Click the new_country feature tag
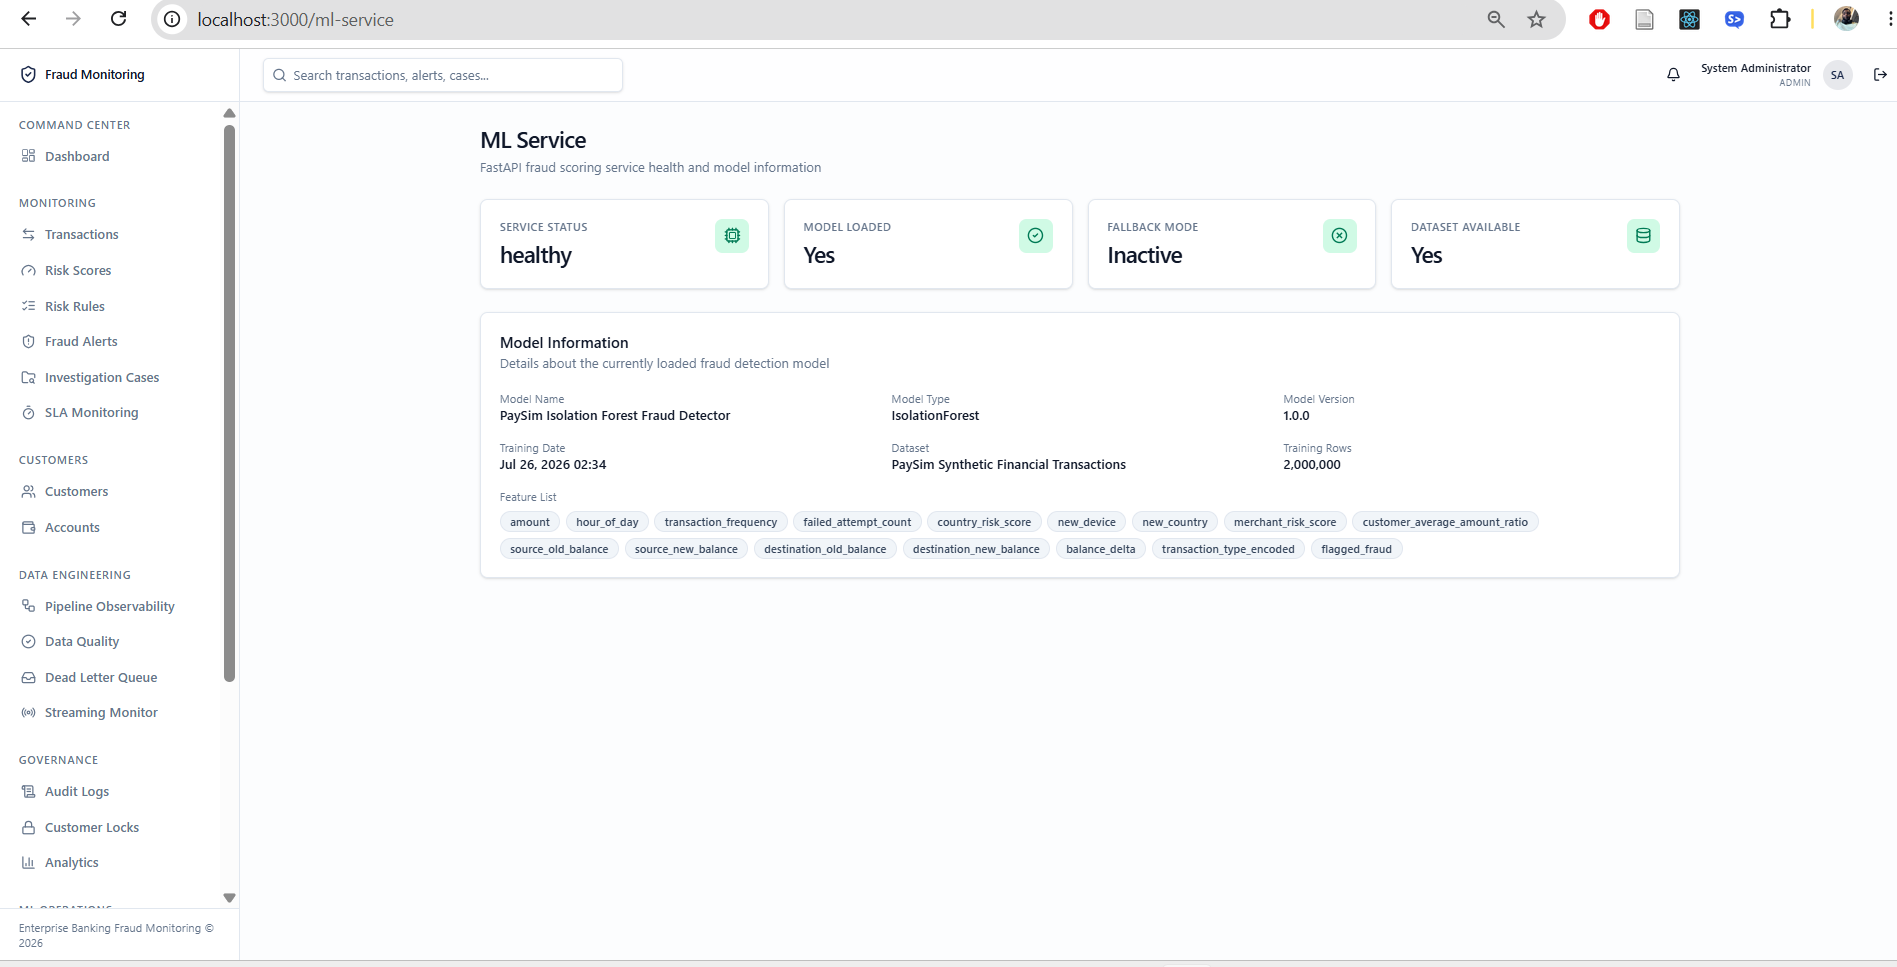This screenshot has height=967, width=1897. point(1175,522)
